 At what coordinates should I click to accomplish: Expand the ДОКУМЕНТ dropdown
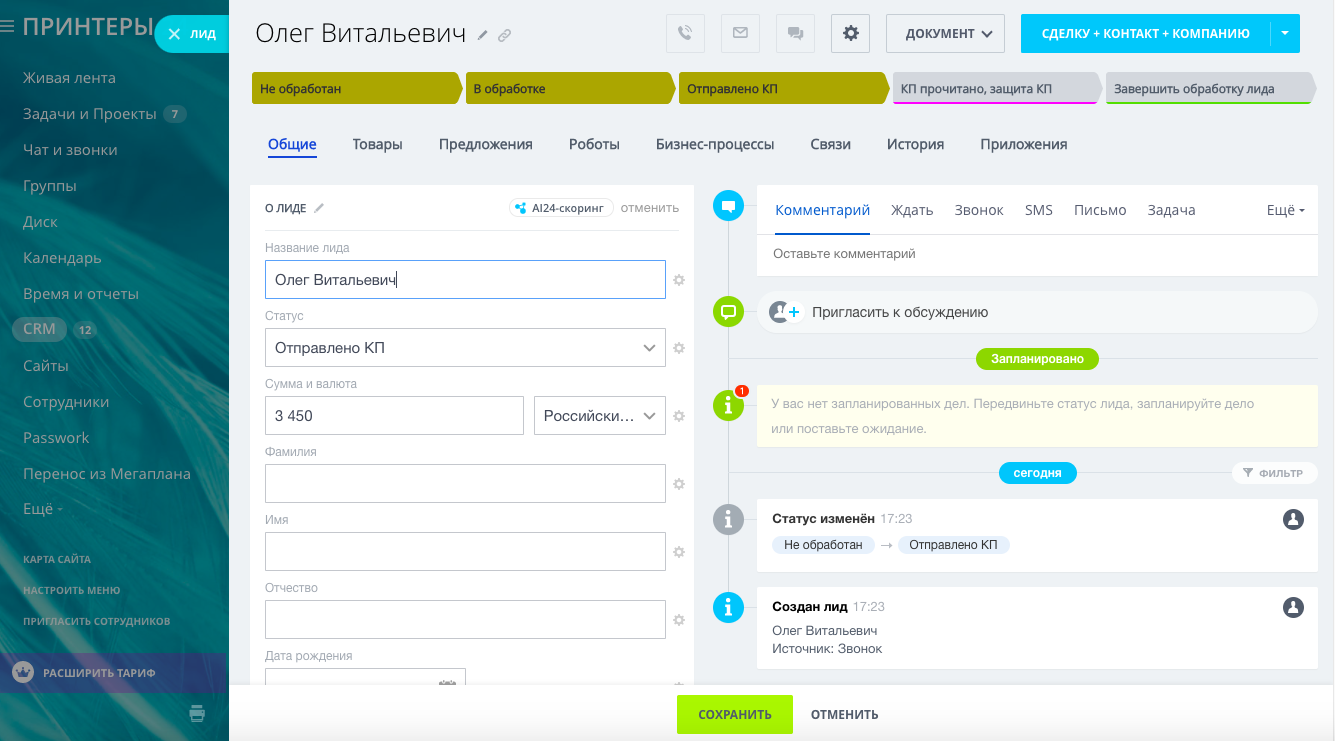click(946, 33)
